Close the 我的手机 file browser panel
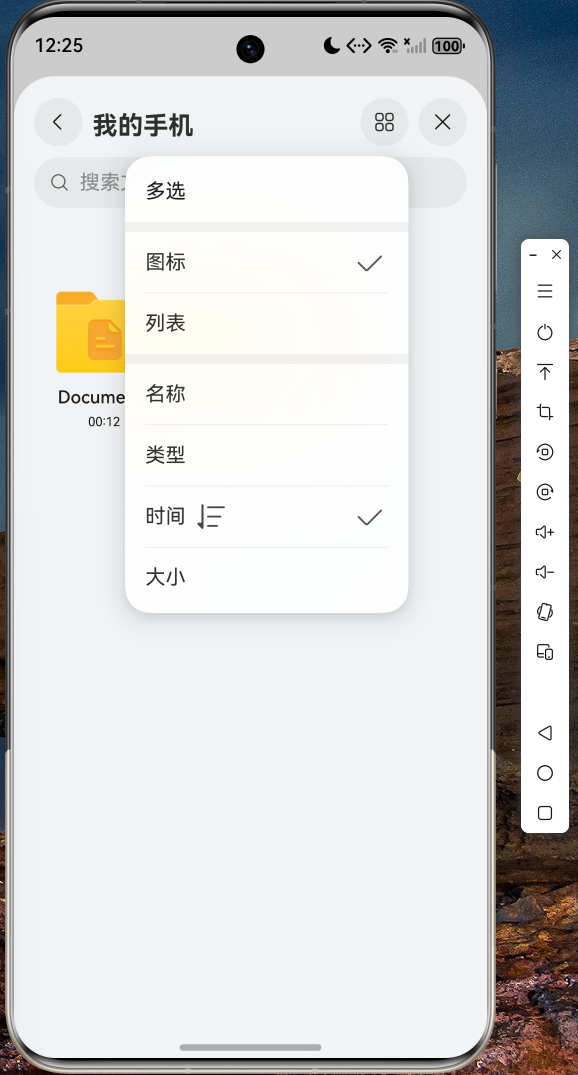 pyautogui.click(x=443, y=123)
